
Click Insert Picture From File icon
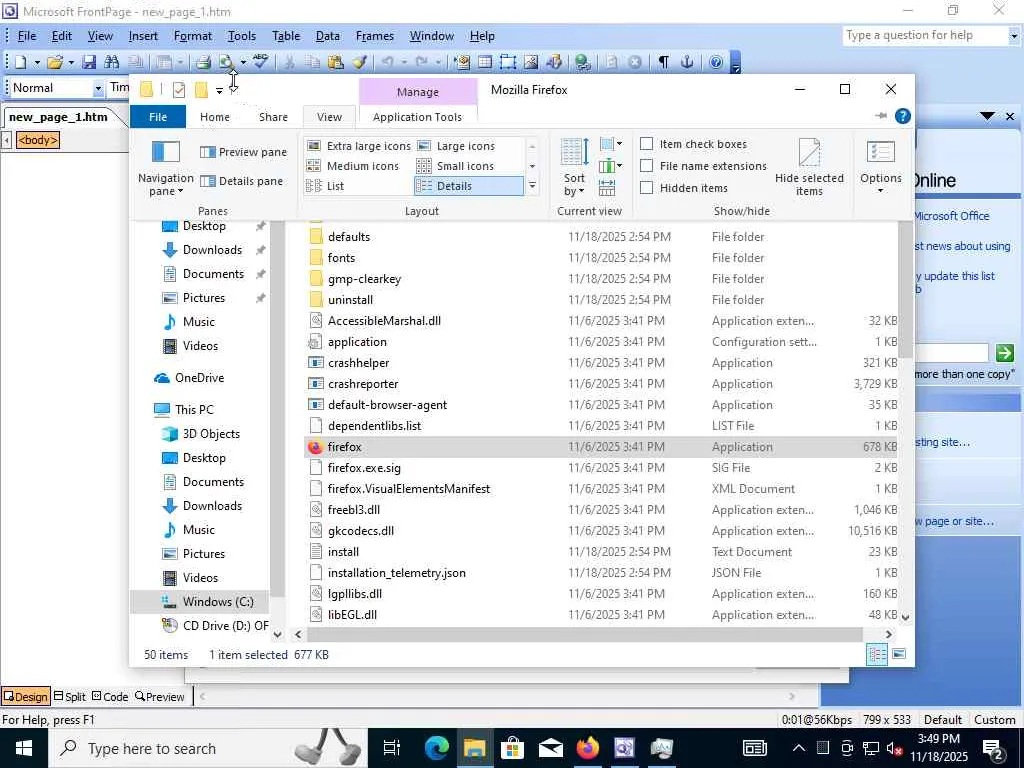pos(531,62)
